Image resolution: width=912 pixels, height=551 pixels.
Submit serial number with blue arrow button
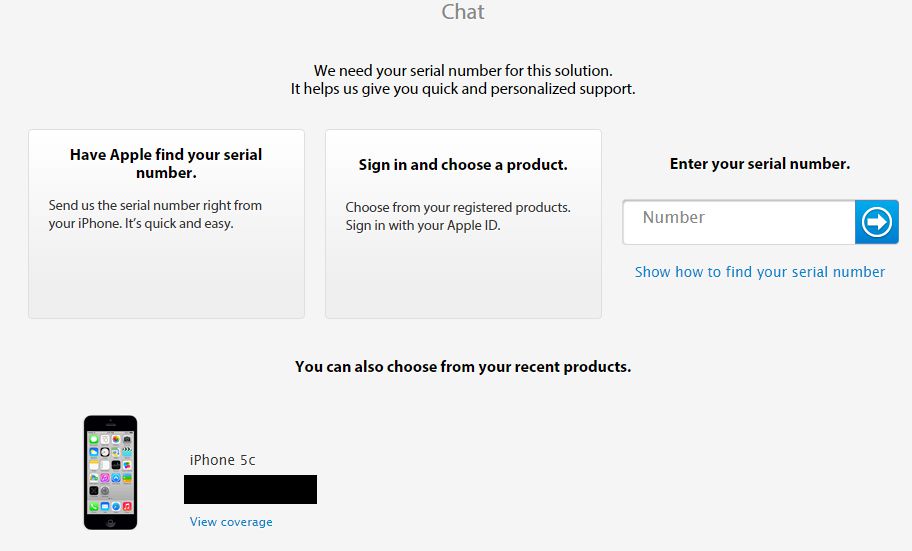pos(877,222)
